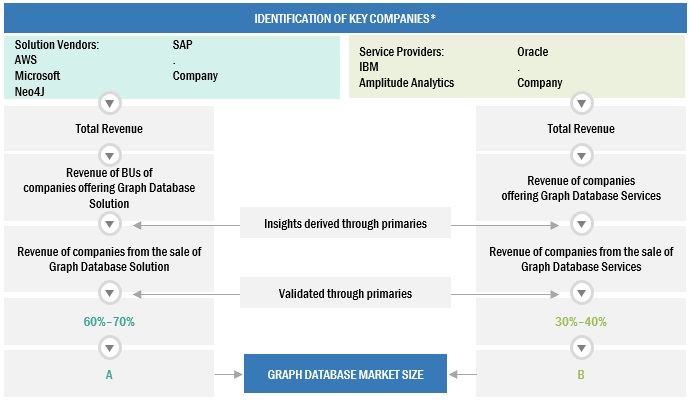Click the Graph Database Market Size box

(x=345, y=375)
